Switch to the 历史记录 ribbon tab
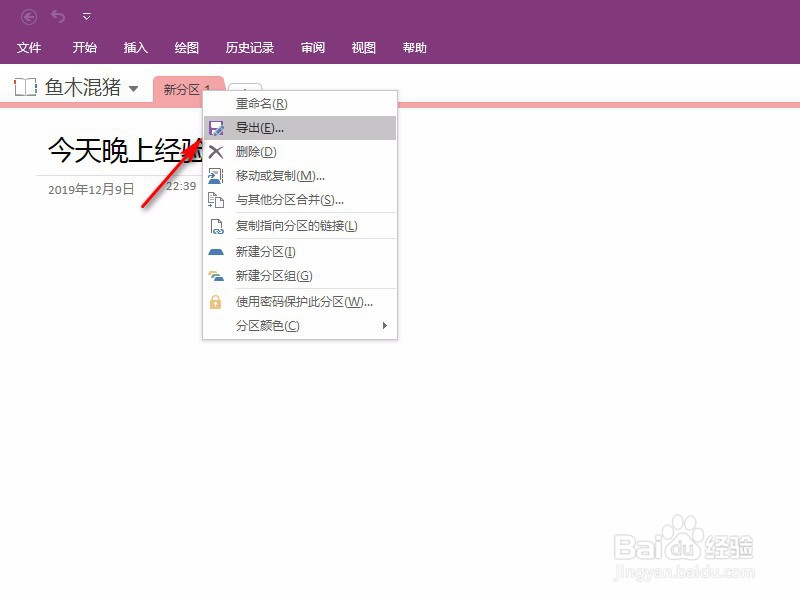Image resolution: width=800 pixels, height=600 pixels. pos(250,48)
